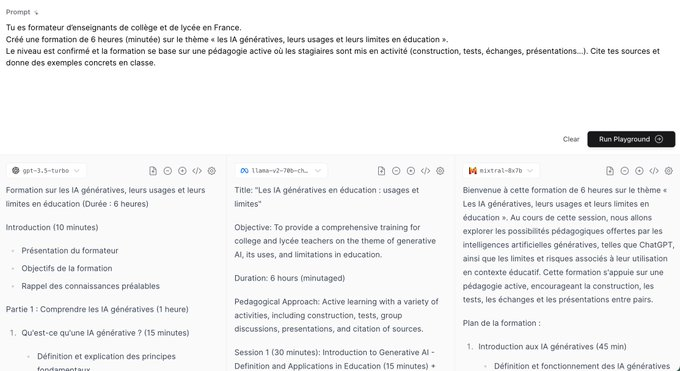The image size is (680, 371).
Task: Open the llama-v2-70b model dropdown
Action: click(281, 171)
